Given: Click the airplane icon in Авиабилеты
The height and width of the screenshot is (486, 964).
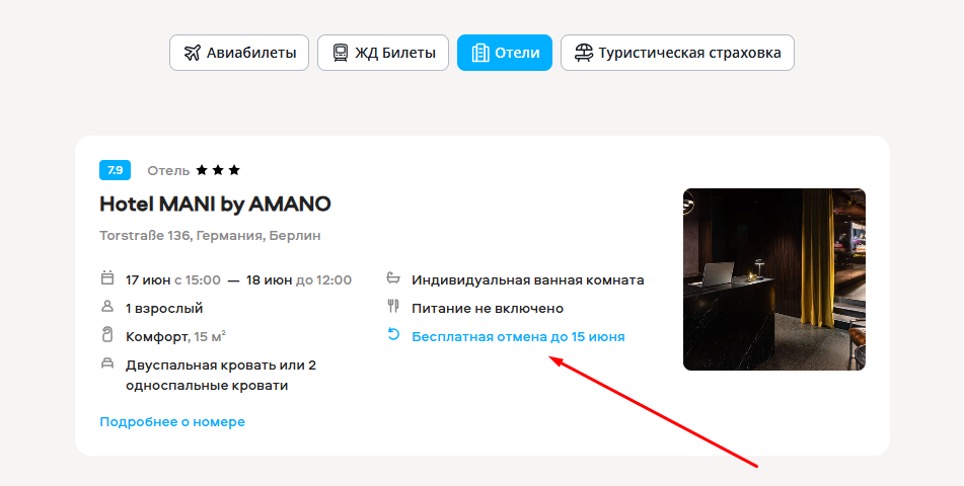Looking at the screenshot, I should point(192,53).
